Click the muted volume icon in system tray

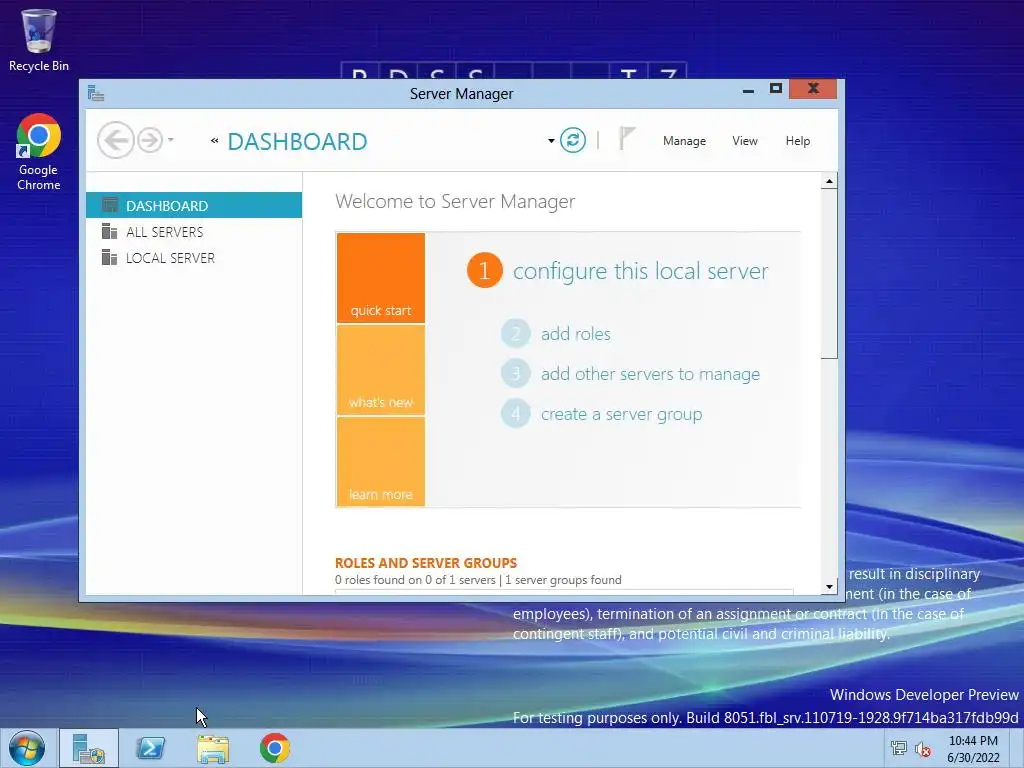(923, 749)
